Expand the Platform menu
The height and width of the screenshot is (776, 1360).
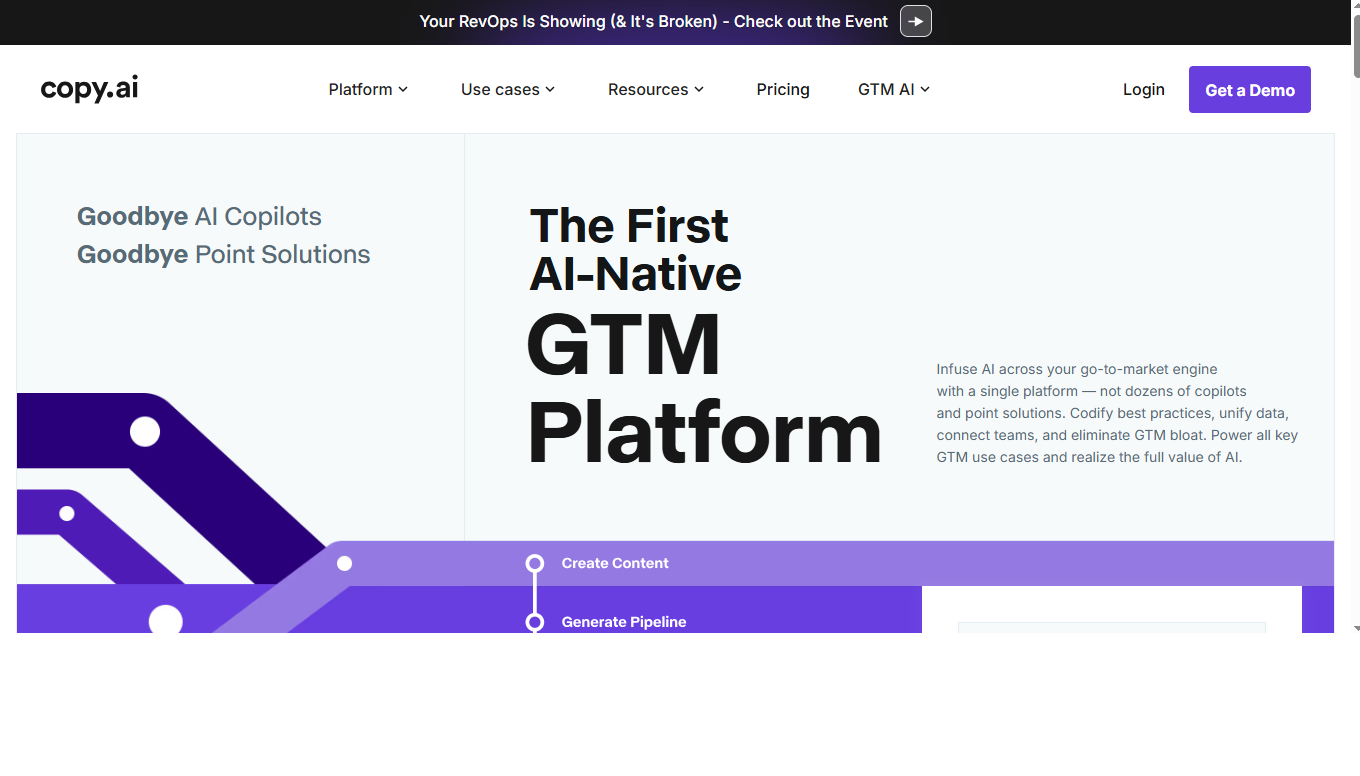(x=368, y=89)
